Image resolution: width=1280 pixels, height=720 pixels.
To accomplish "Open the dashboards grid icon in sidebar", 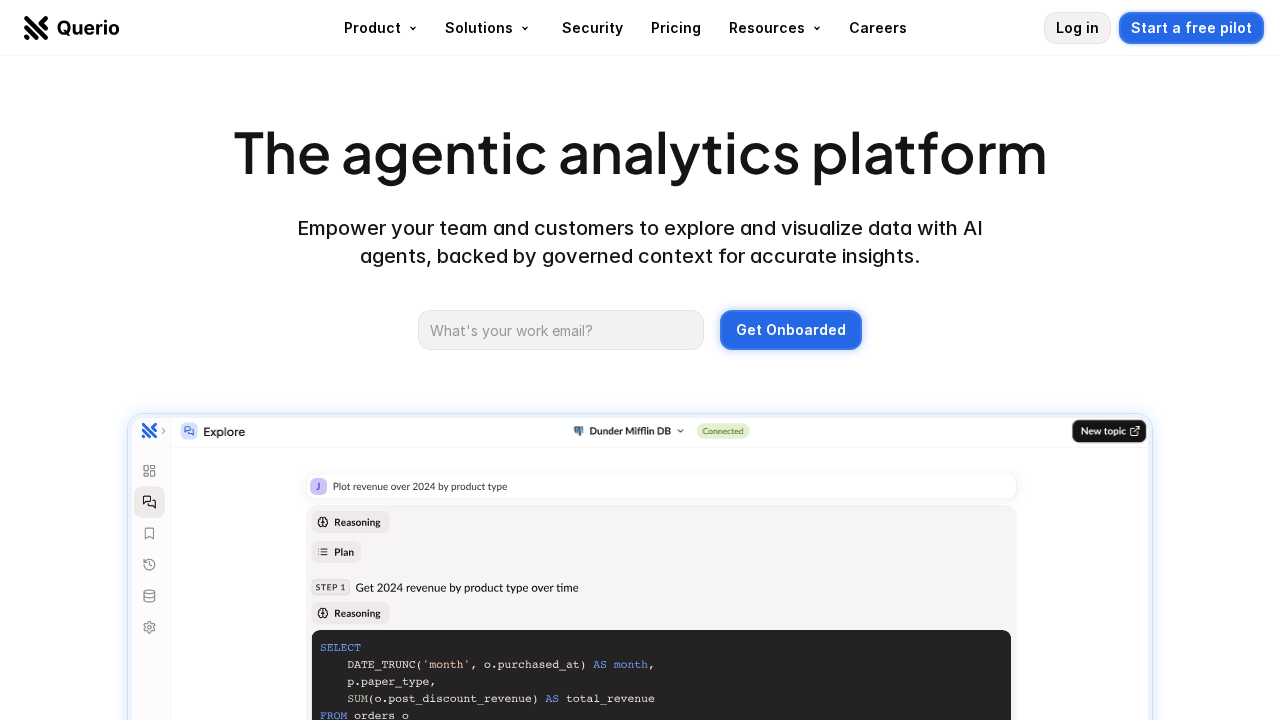I will pyautogui.click(x=148, y=470).
